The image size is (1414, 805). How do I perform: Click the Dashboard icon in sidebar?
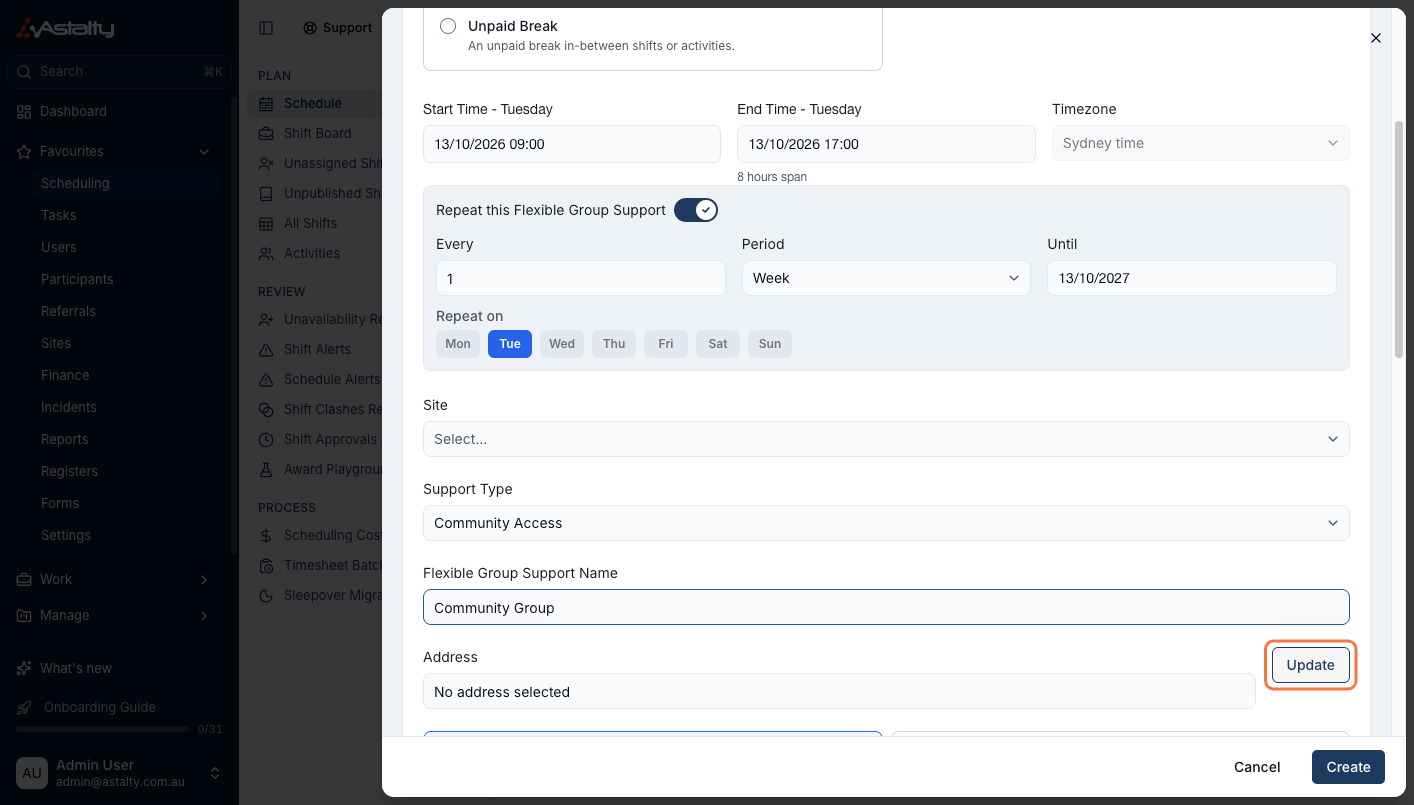tap(24, 112)
